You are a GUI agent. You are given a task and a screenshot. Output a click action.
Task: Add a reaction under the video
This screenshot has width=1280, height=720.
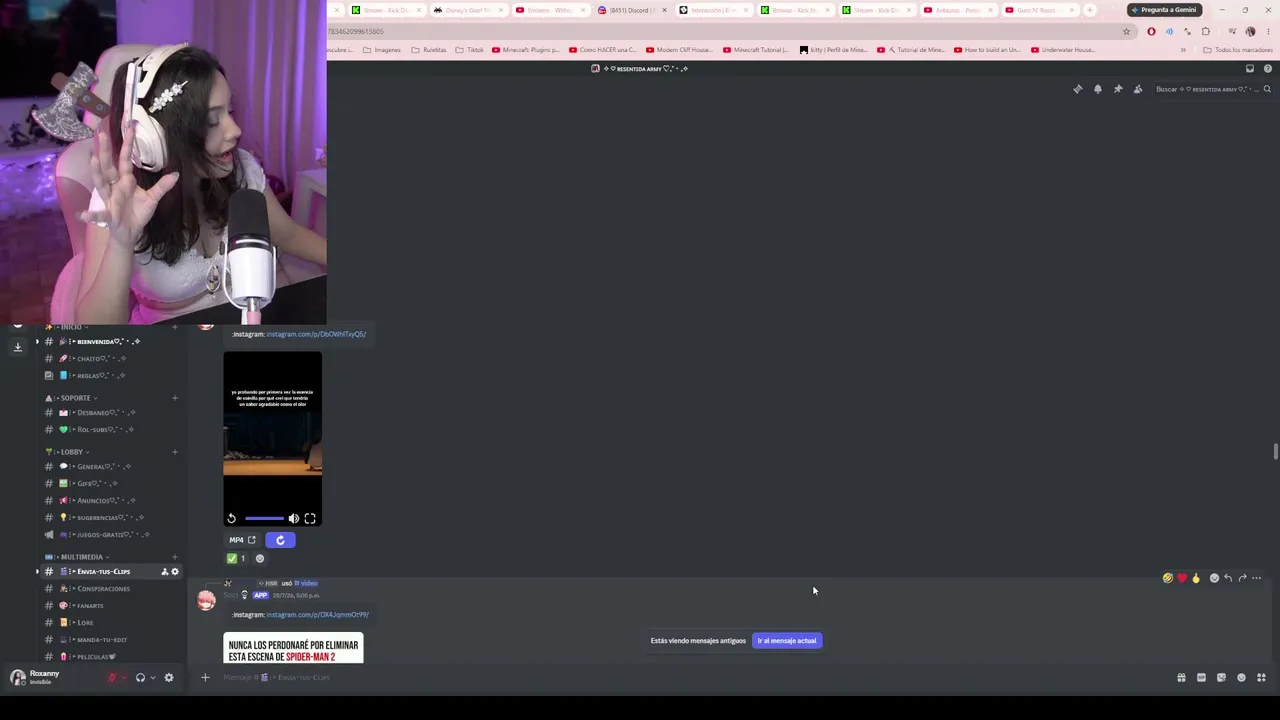tap(260, 559)
